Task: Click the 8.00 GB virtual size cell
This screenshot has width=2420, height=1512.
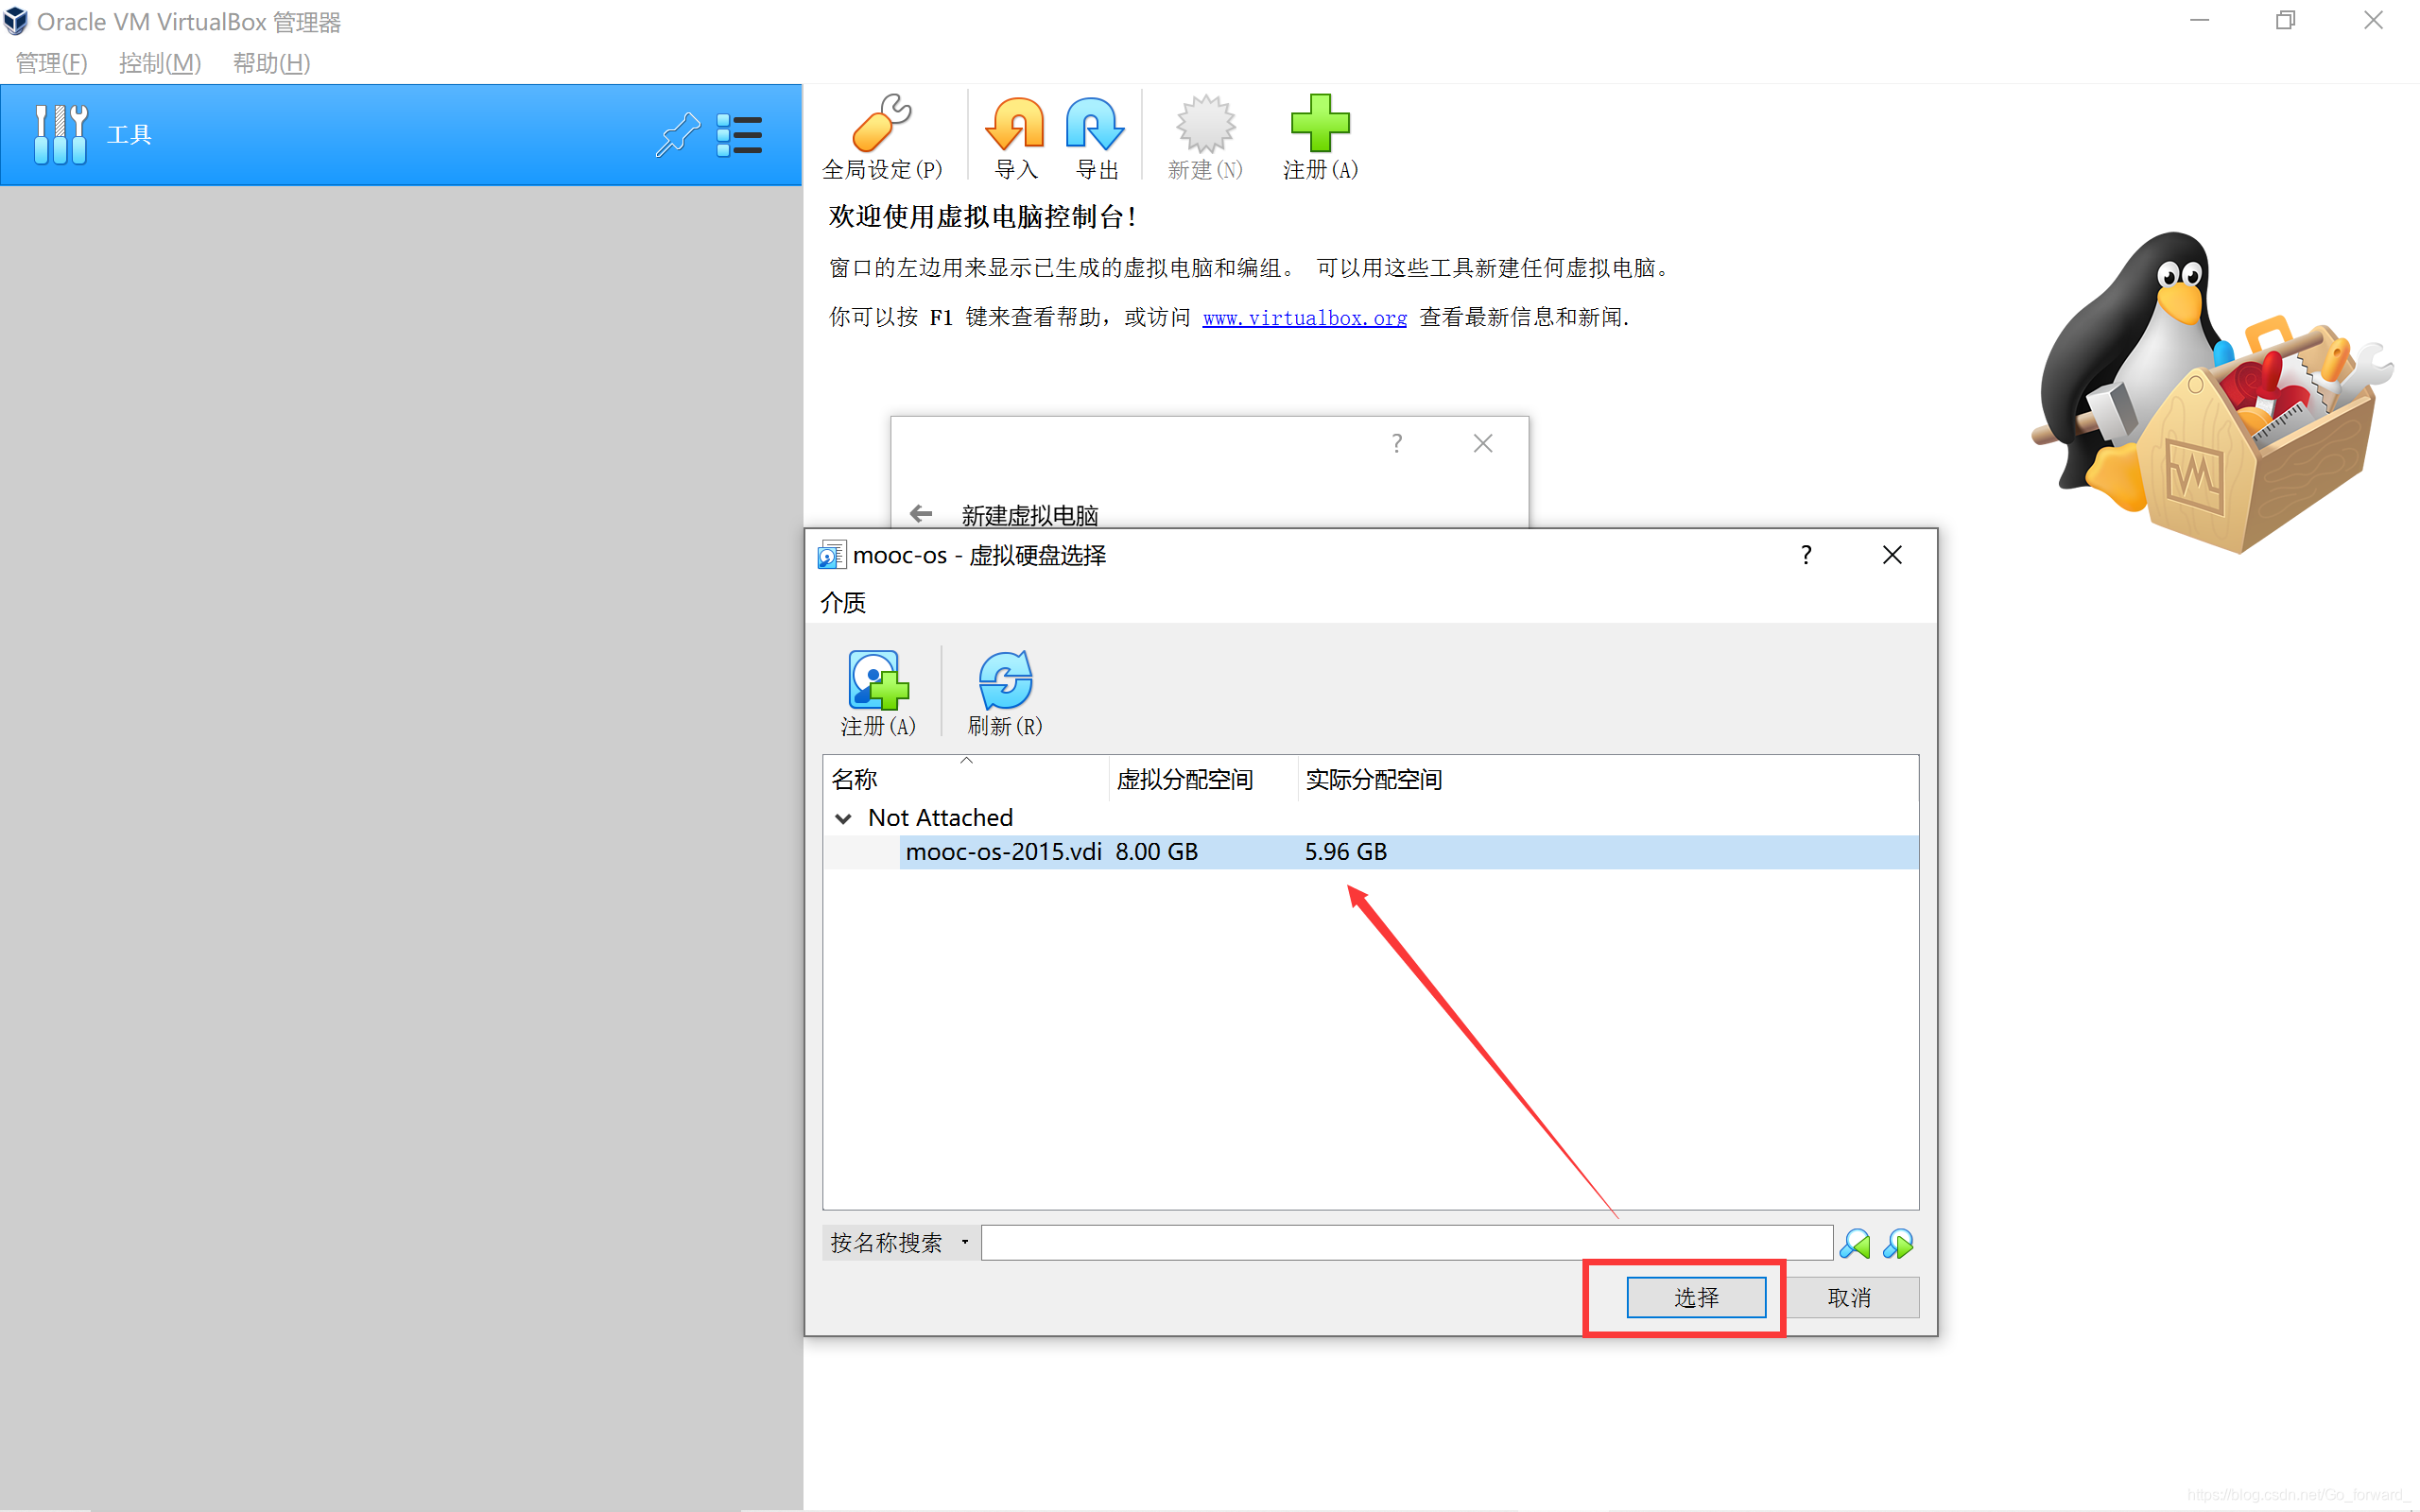Action: 1157,852
